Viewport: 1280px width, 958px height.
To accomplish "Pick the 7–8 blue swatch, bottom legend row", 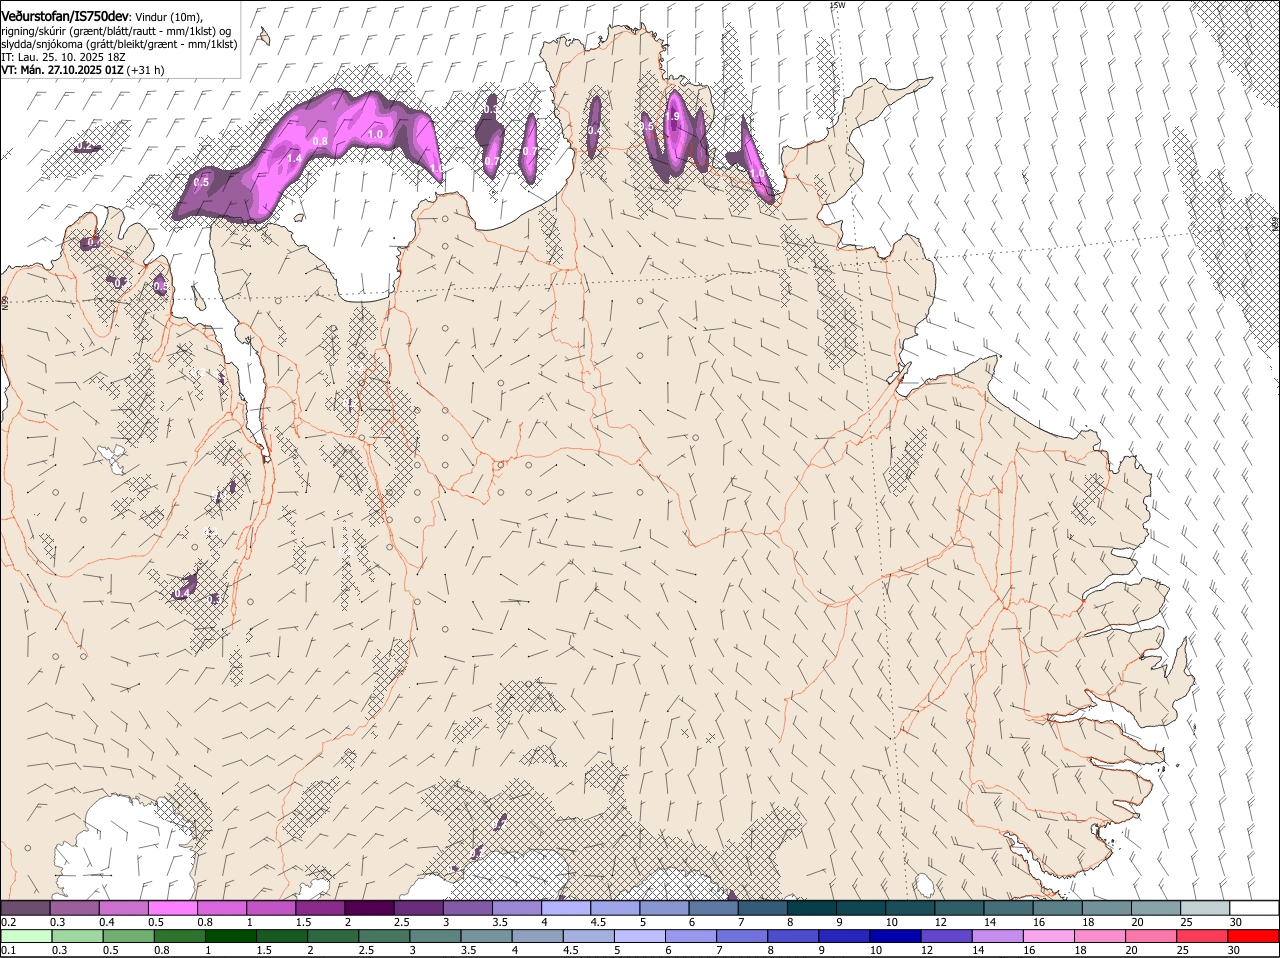I will point(743,936).
